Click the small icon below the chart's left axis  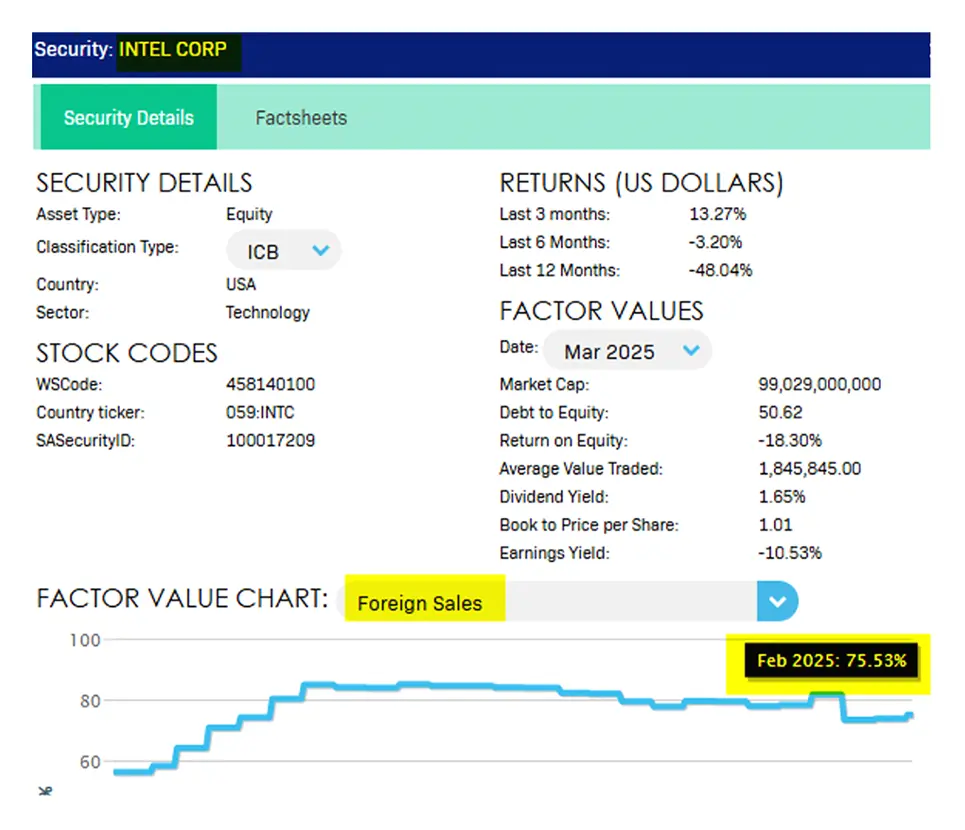(44, 791)
